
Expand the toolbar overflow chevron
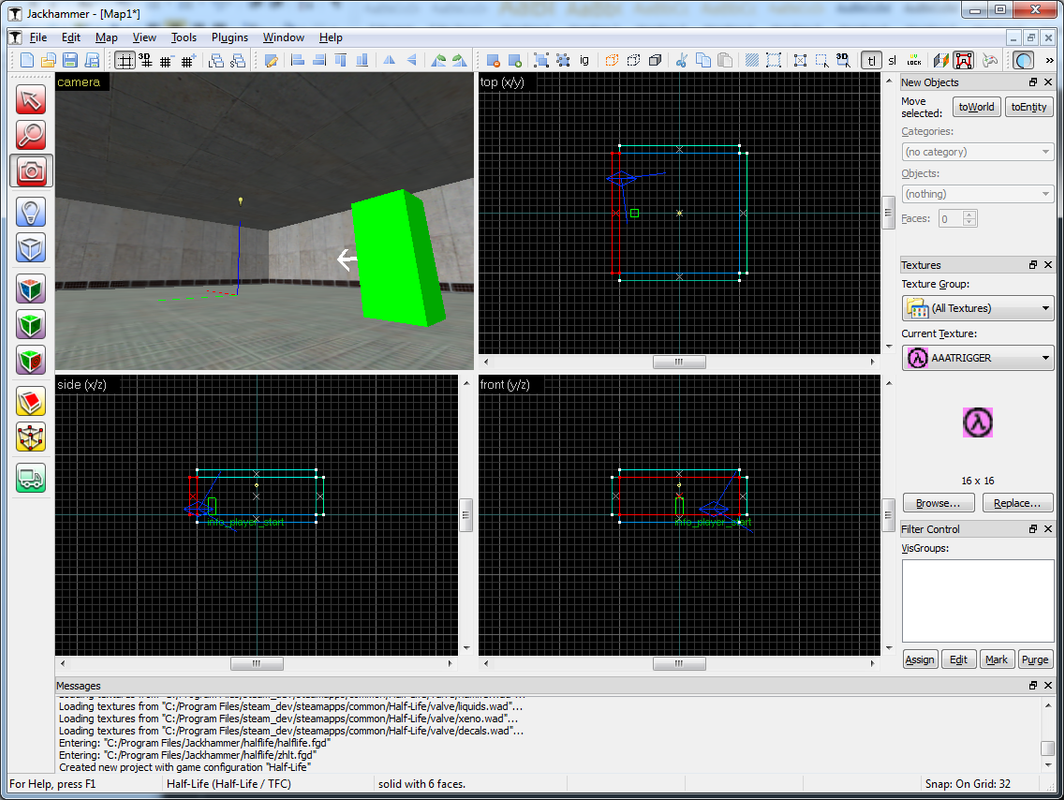[1050, 60]
